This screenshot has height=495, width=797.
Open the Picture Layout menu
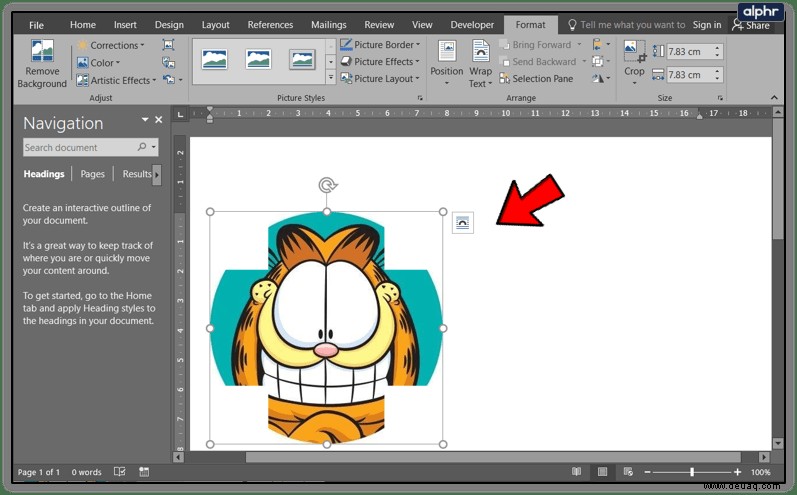(380, 79)
